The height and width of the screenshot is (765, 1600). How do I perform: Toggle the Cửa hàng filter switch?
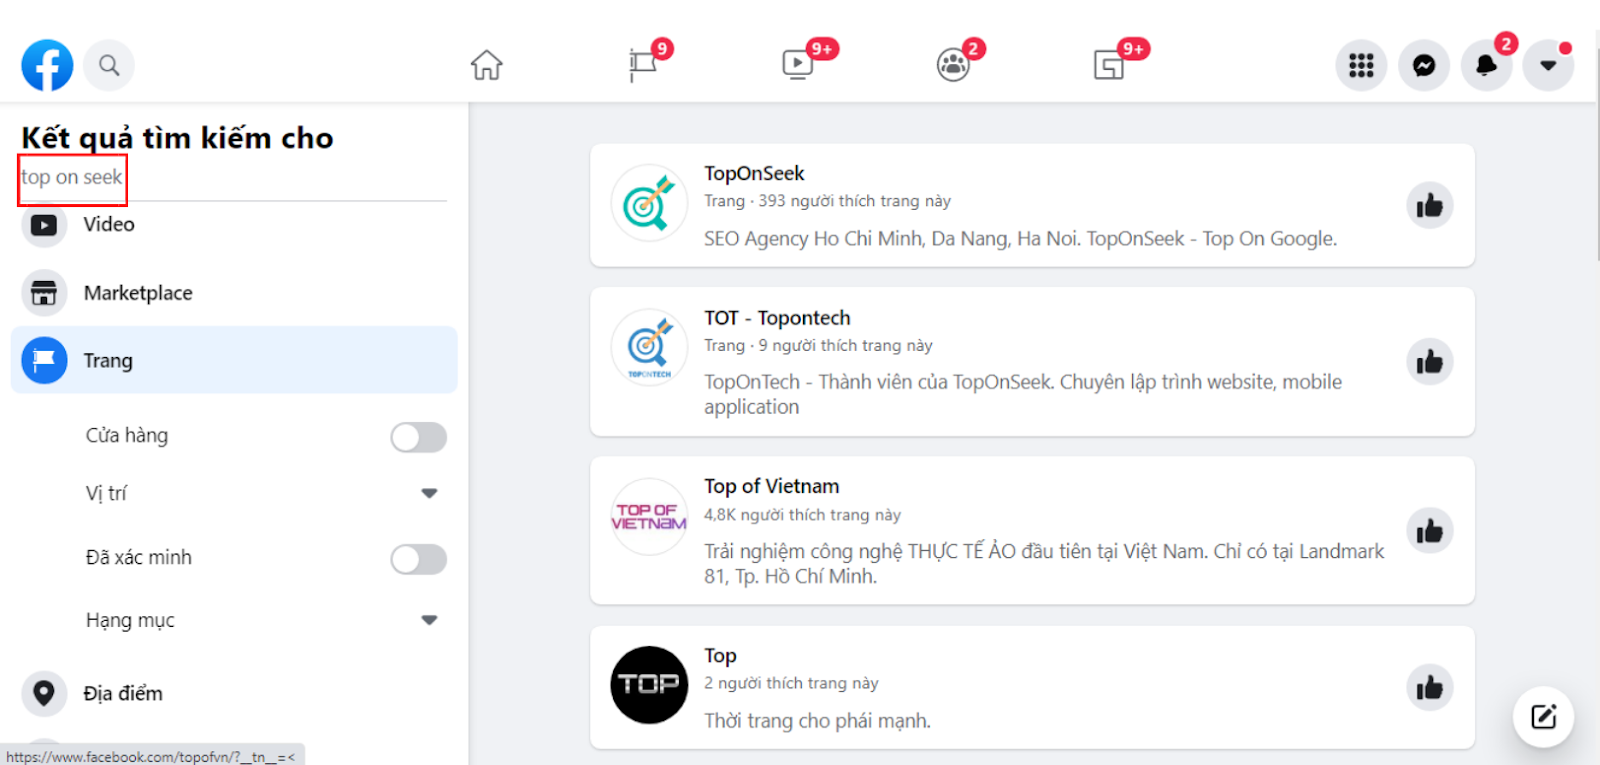click(x=418, y=437)
